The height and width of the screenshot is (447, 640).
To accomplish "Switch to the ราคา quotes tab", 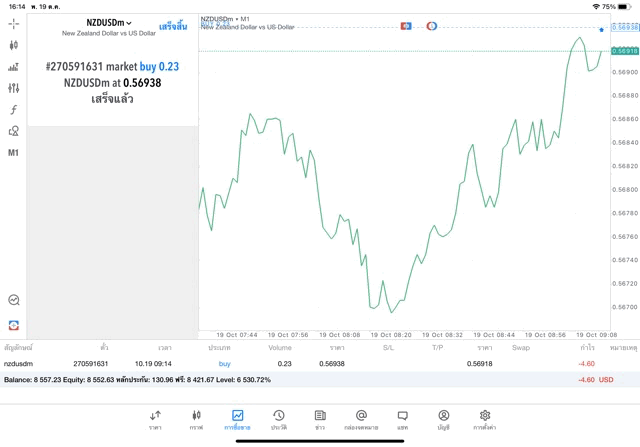I will [155, 420].
